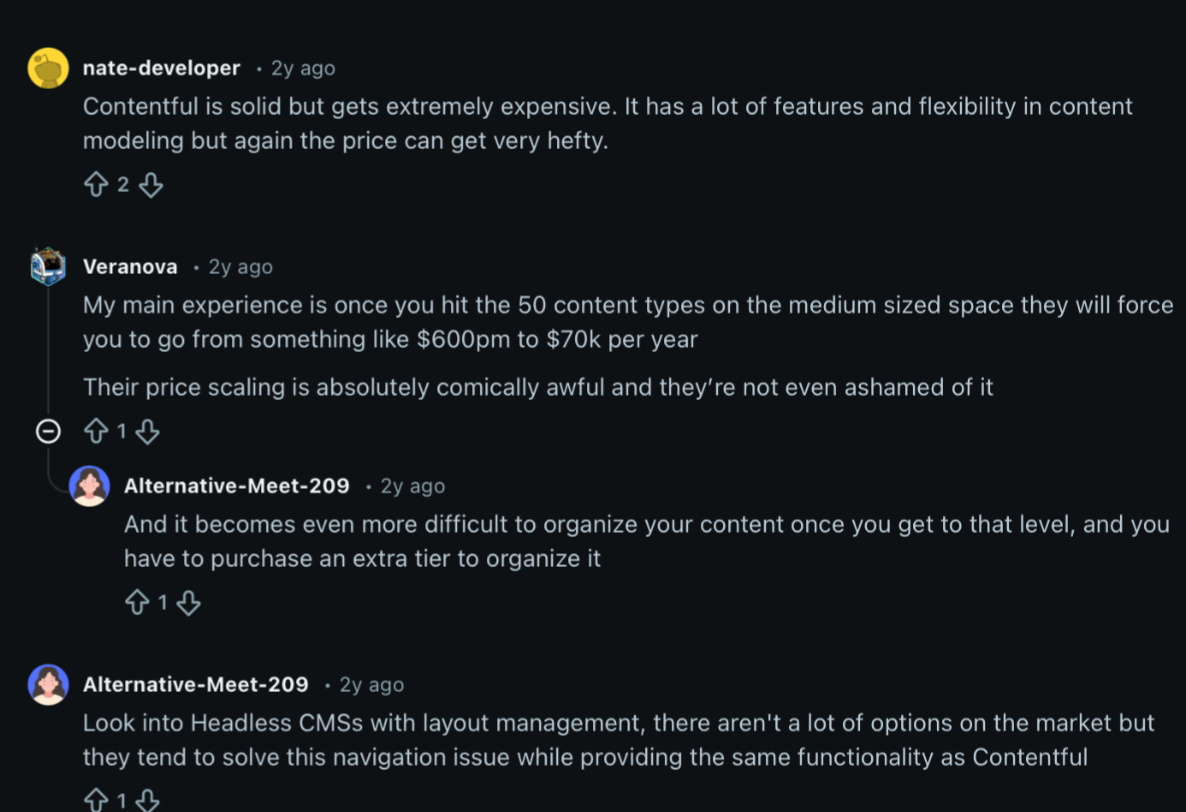Open Alternative-Meet-209 profile from nested reply
This screenshot has width=1186, height=812.
click(236, 486)
